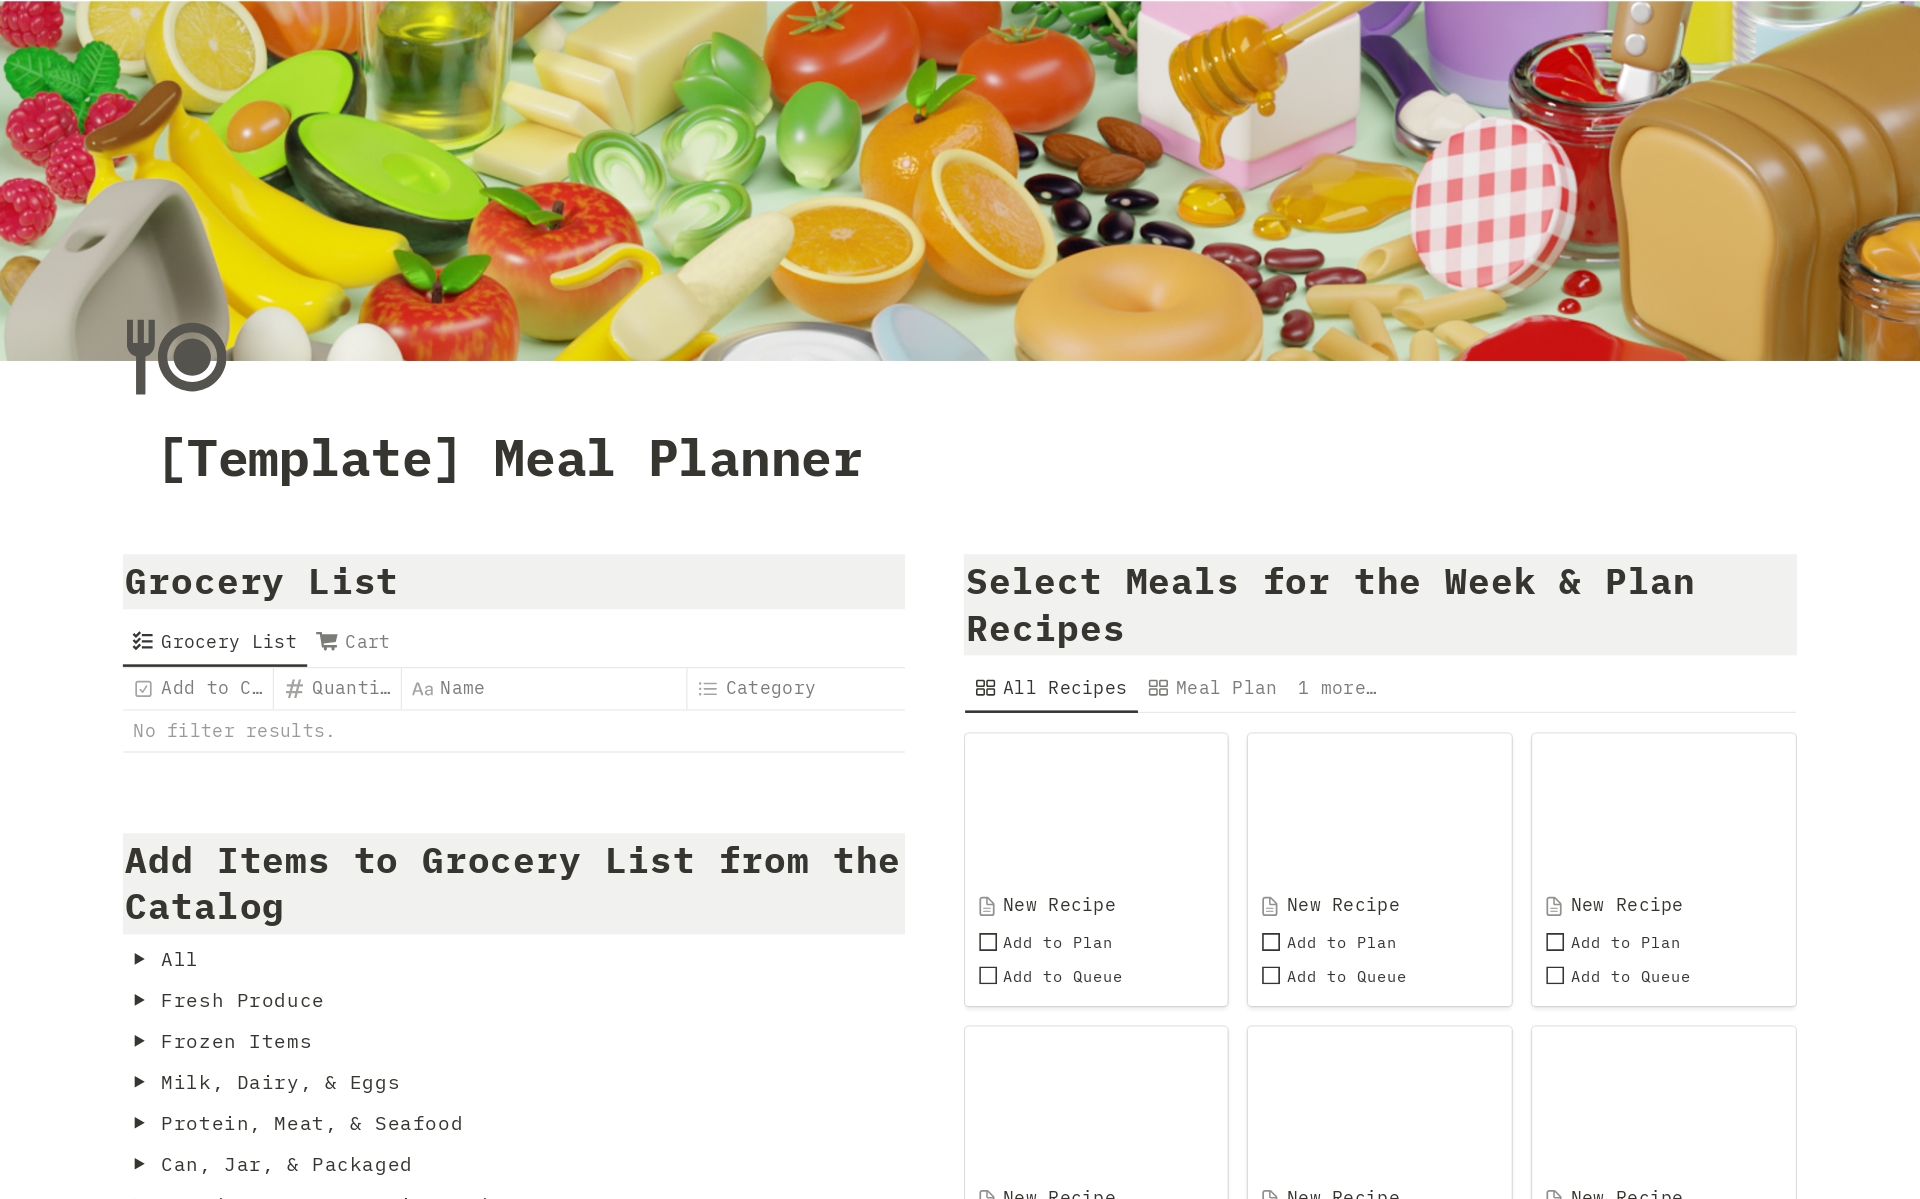Expand the Frozen Items toggle
This screenshot has height=1199, width=1920.
pos(140,1041)
